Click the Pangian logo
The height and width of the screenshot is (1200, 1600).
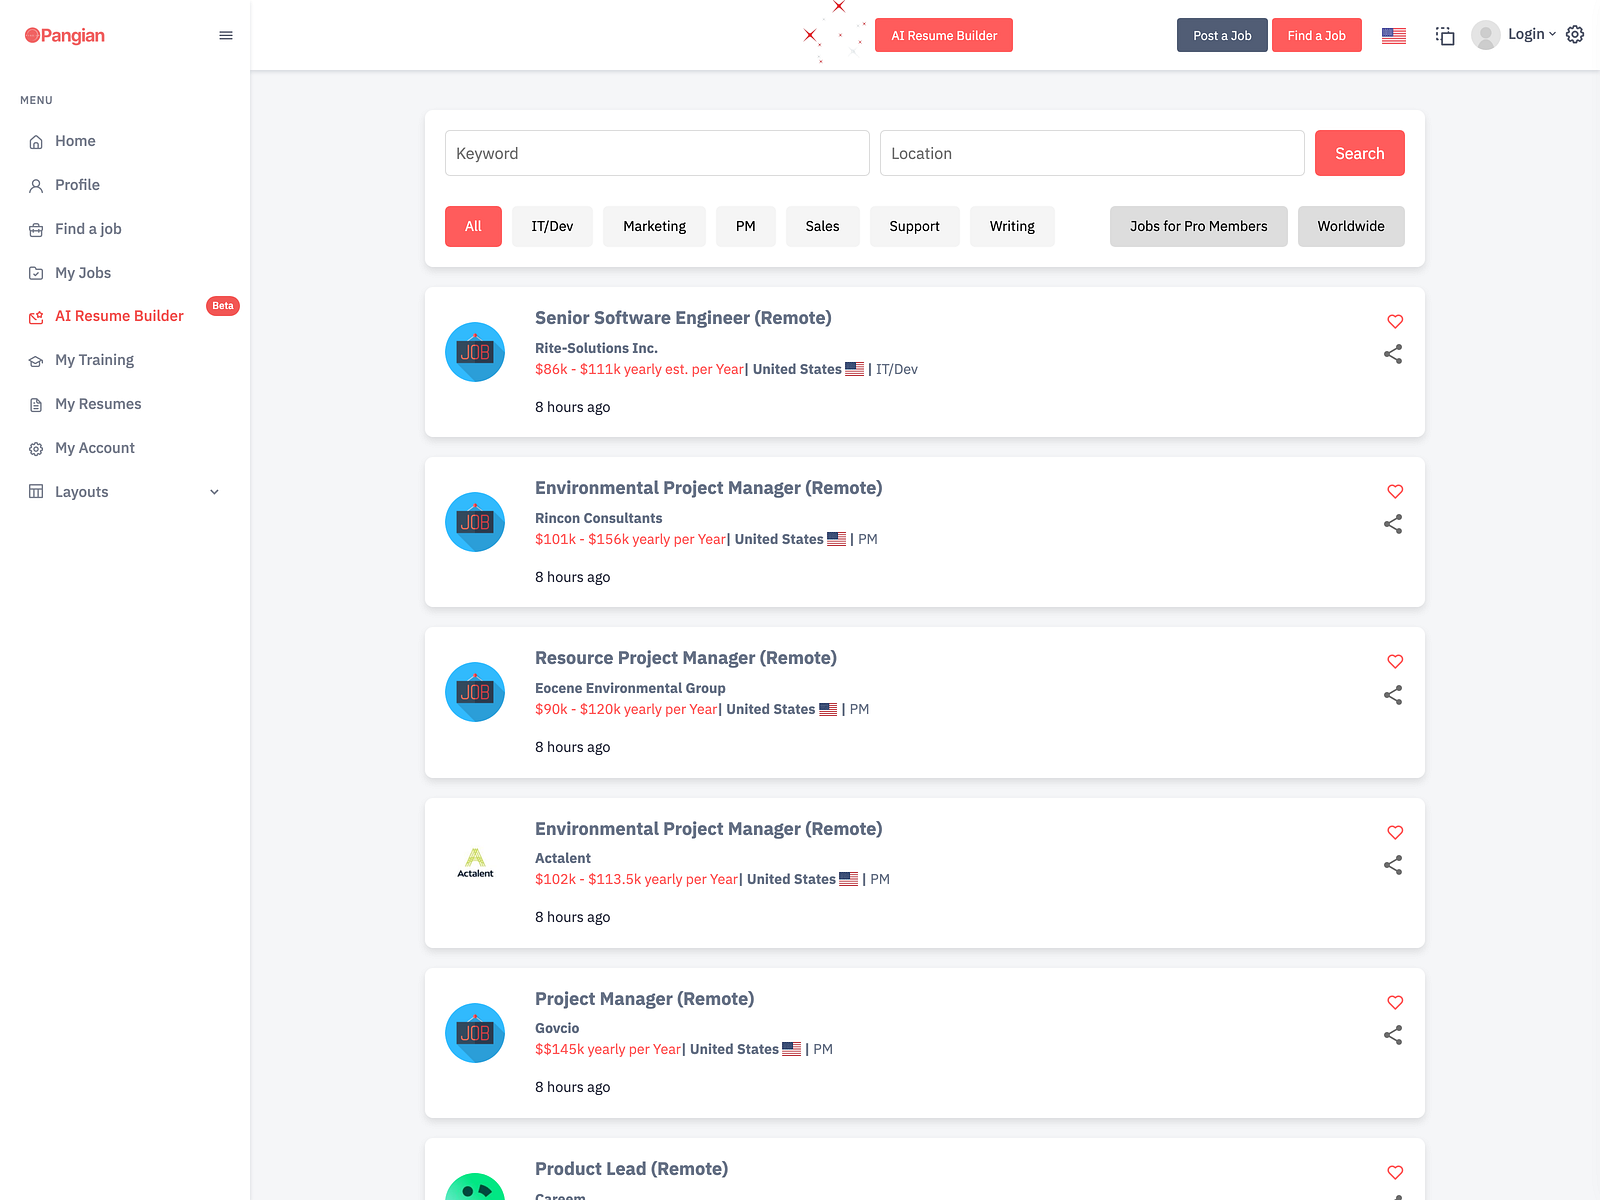(x=63, y=35)
